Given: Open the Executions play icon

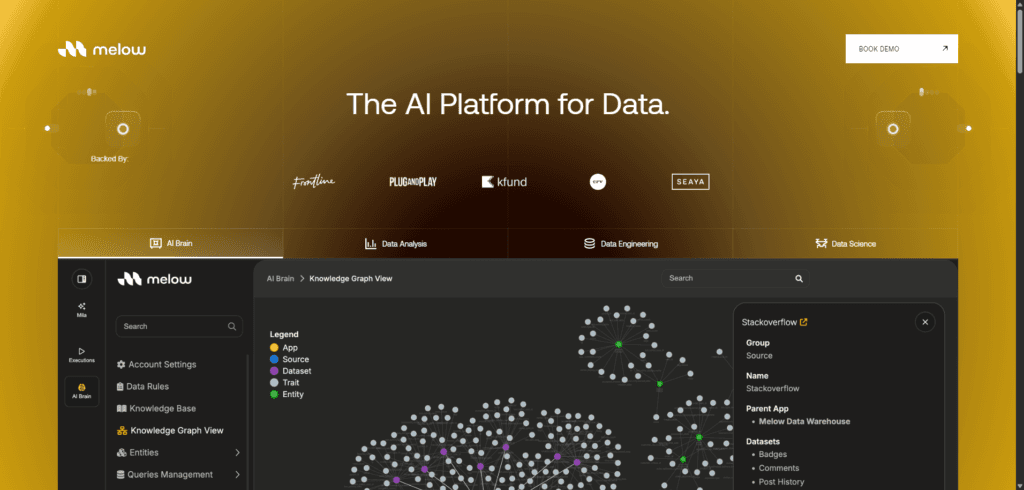Looking at the screenshot, I should [81, 353].
